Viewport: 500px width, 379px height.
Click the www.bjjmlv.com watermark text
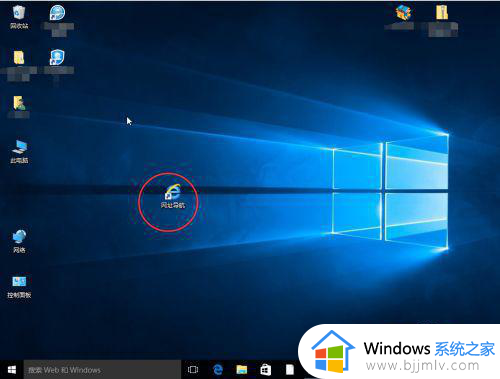tap(422, 366)
